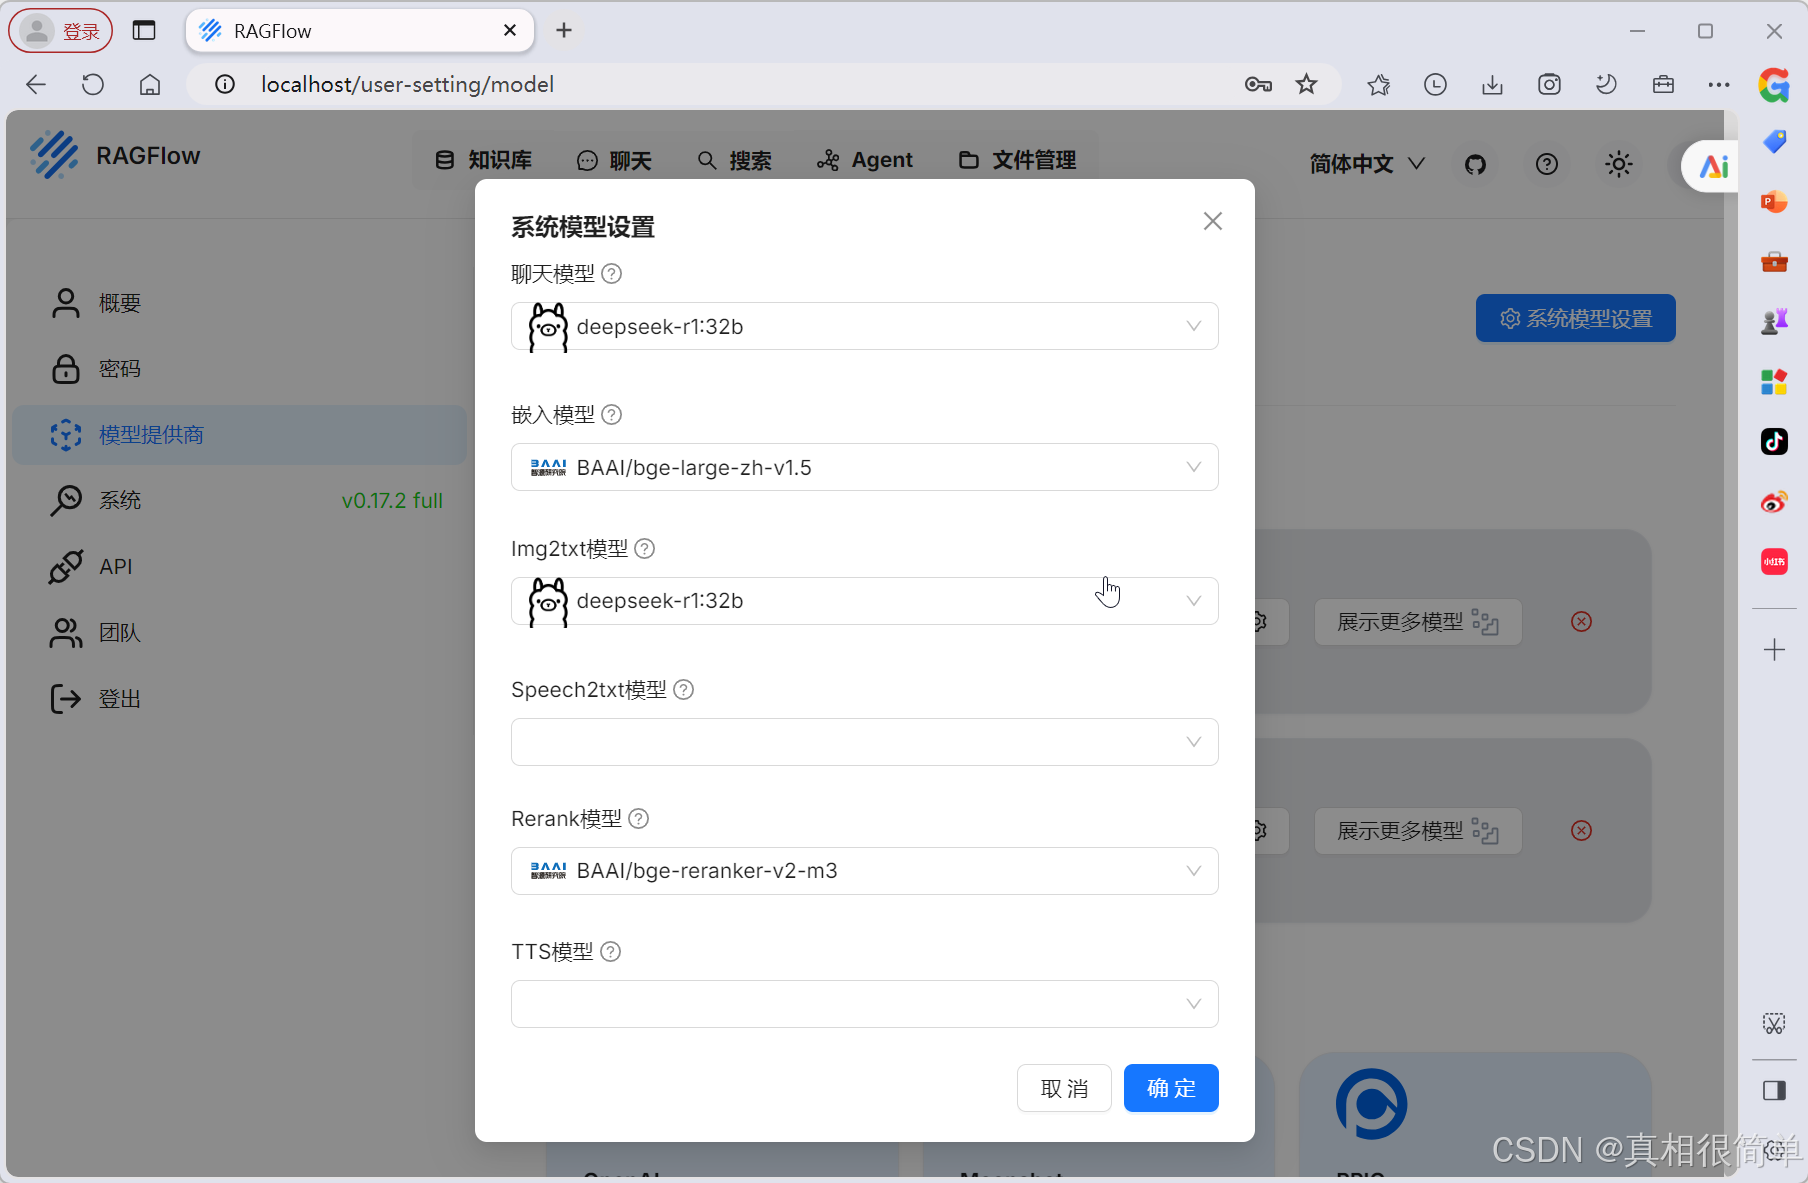
Task: Click the address bar URL
Action: (407, 85)
